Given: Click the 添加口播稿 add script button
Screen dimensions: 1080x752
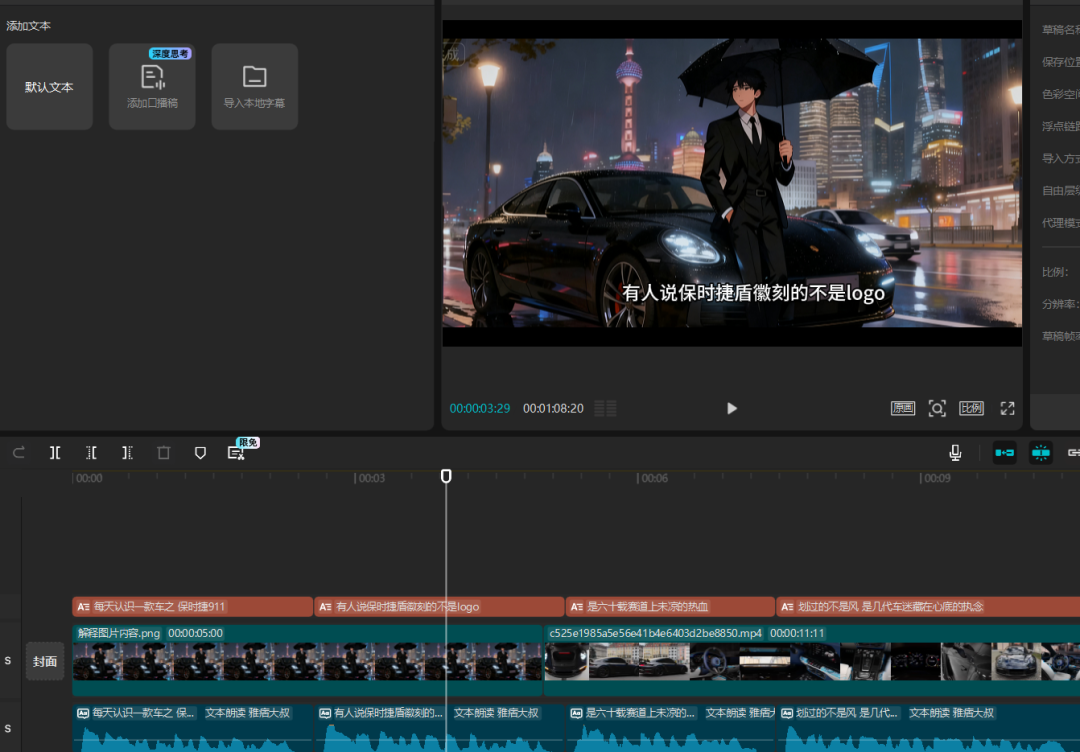Looking at the screenshot, I should pos(152,87).
